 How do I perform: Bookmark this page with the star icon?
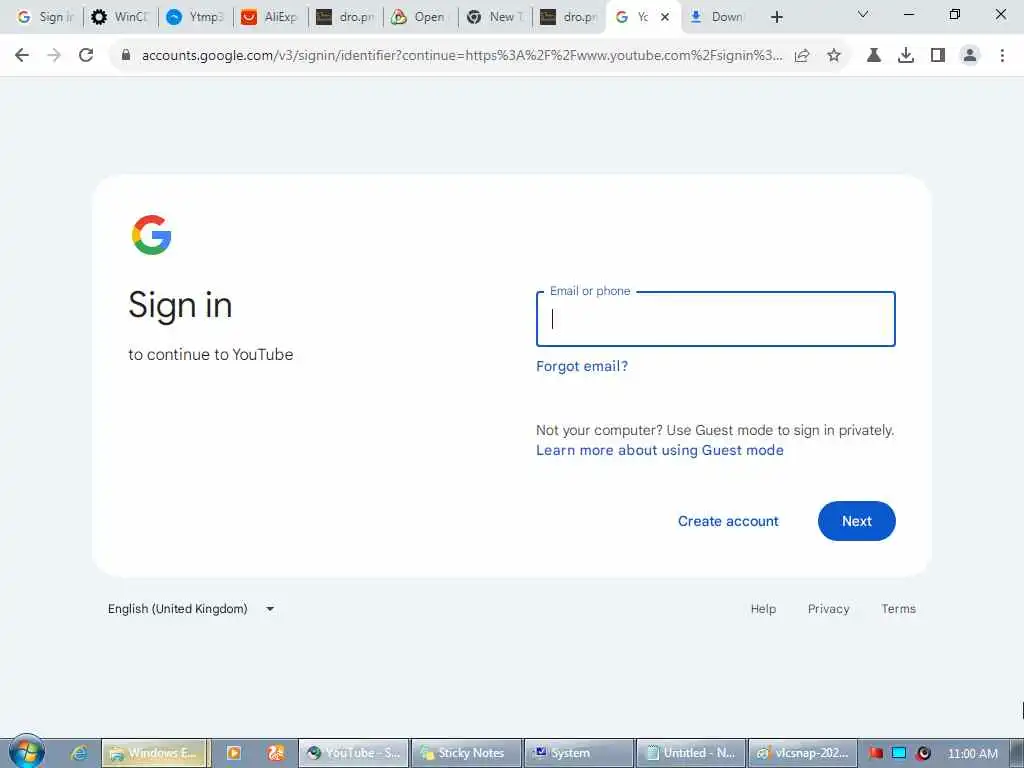click(x=834, y=56)
